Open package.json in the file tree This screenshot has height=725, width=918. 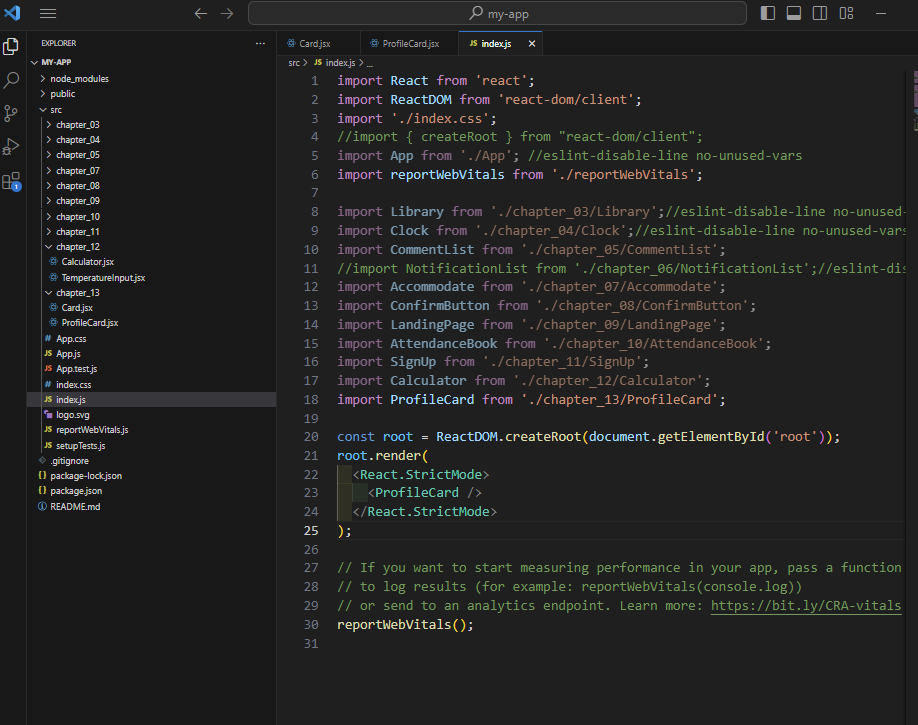(x=76, y=491)
